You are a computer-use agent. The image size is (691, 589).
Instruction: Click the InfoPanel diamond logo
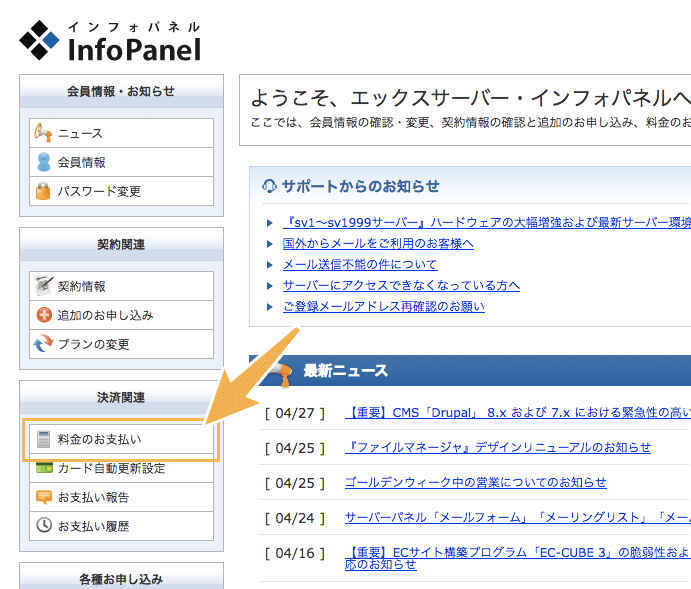click(x=39, y=40)
